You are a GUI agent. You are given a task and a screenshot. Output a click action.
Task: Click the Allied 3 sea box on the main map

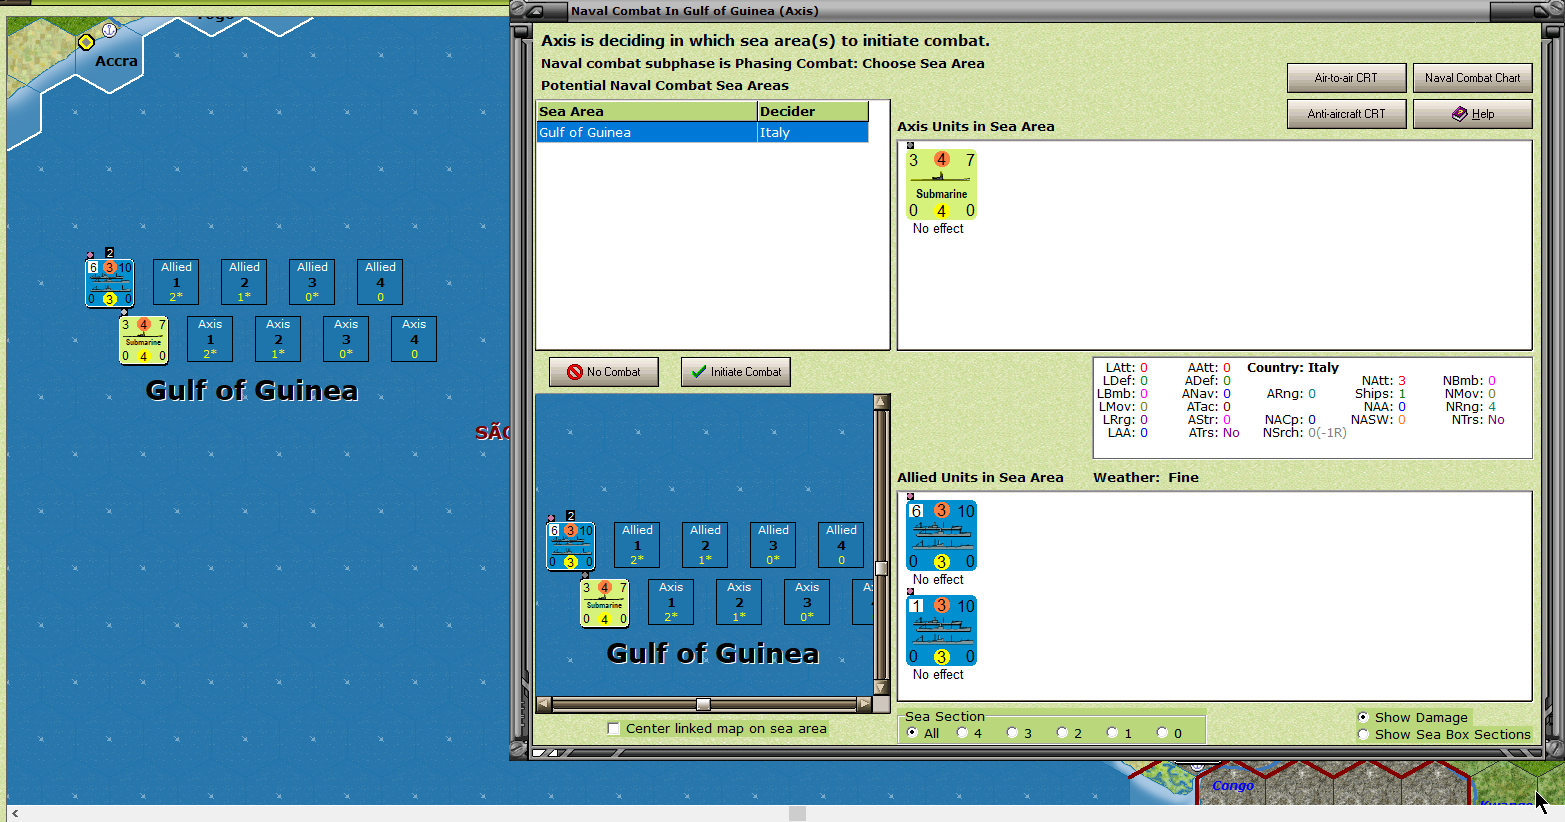[x=312, y=282]
